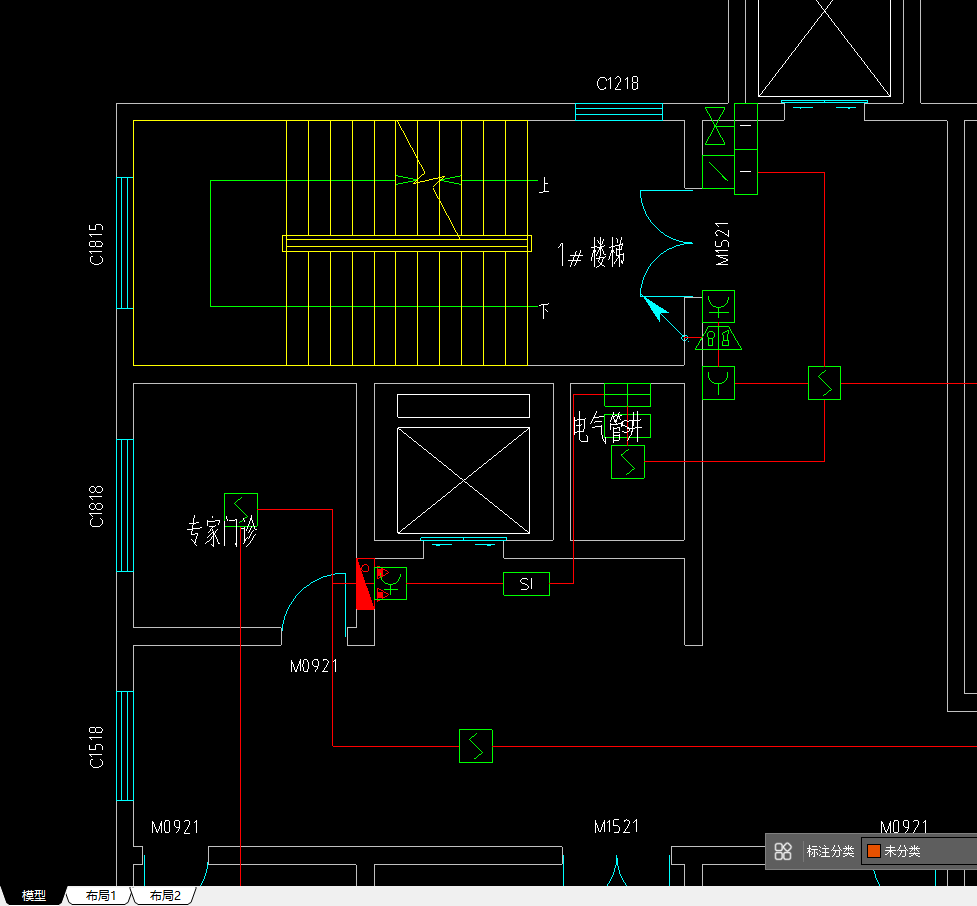Select smoke detector on bottom corridor line
Viewport: 977px width, 906px height.
(x=476, y=746)
